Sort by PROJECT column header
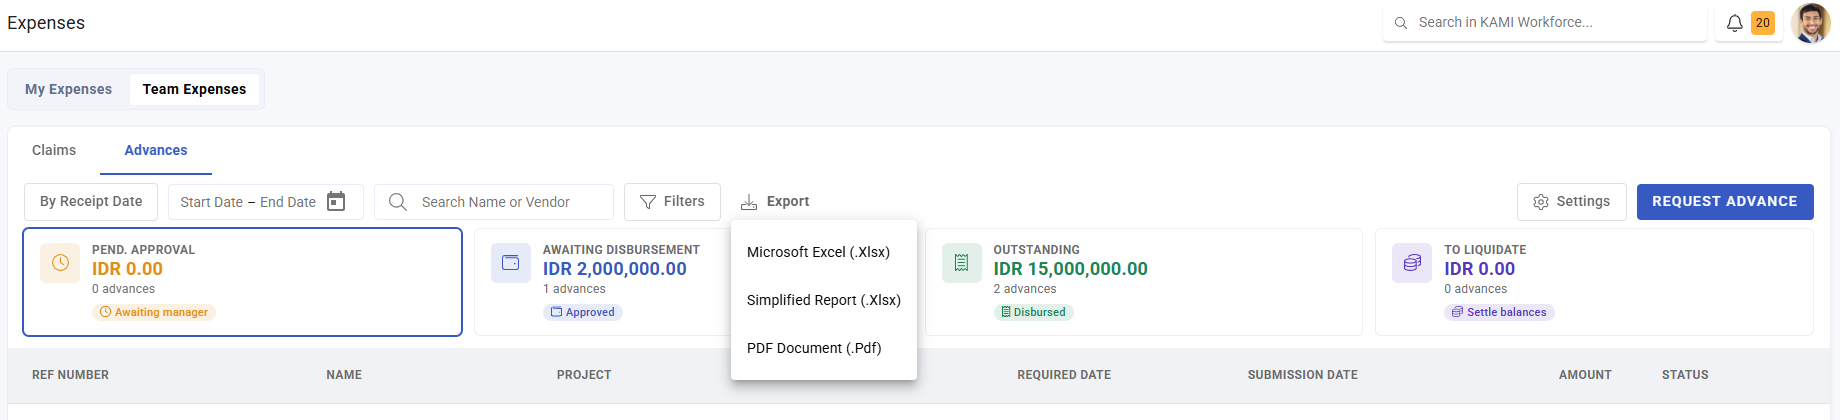Viewport: 1840px width, 420px height. (x=584, y=375)
